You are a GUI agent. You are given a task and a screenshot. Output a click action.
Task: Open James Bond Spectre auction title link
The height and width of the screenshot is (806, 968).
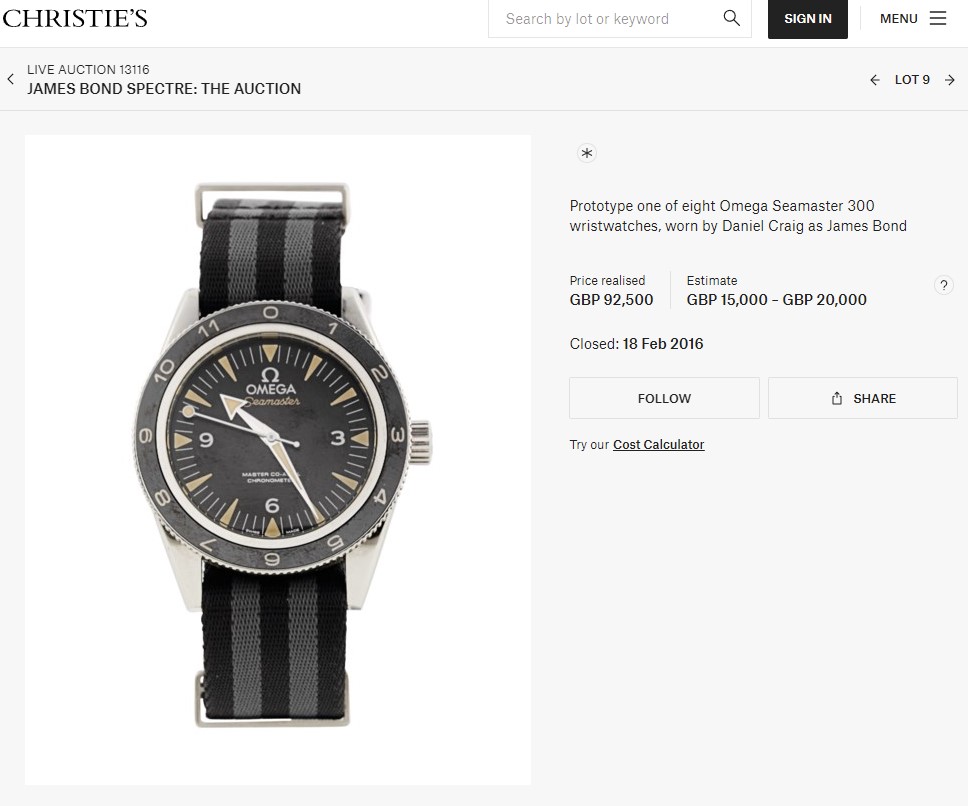pyautogui.click(x=164, y=89)
